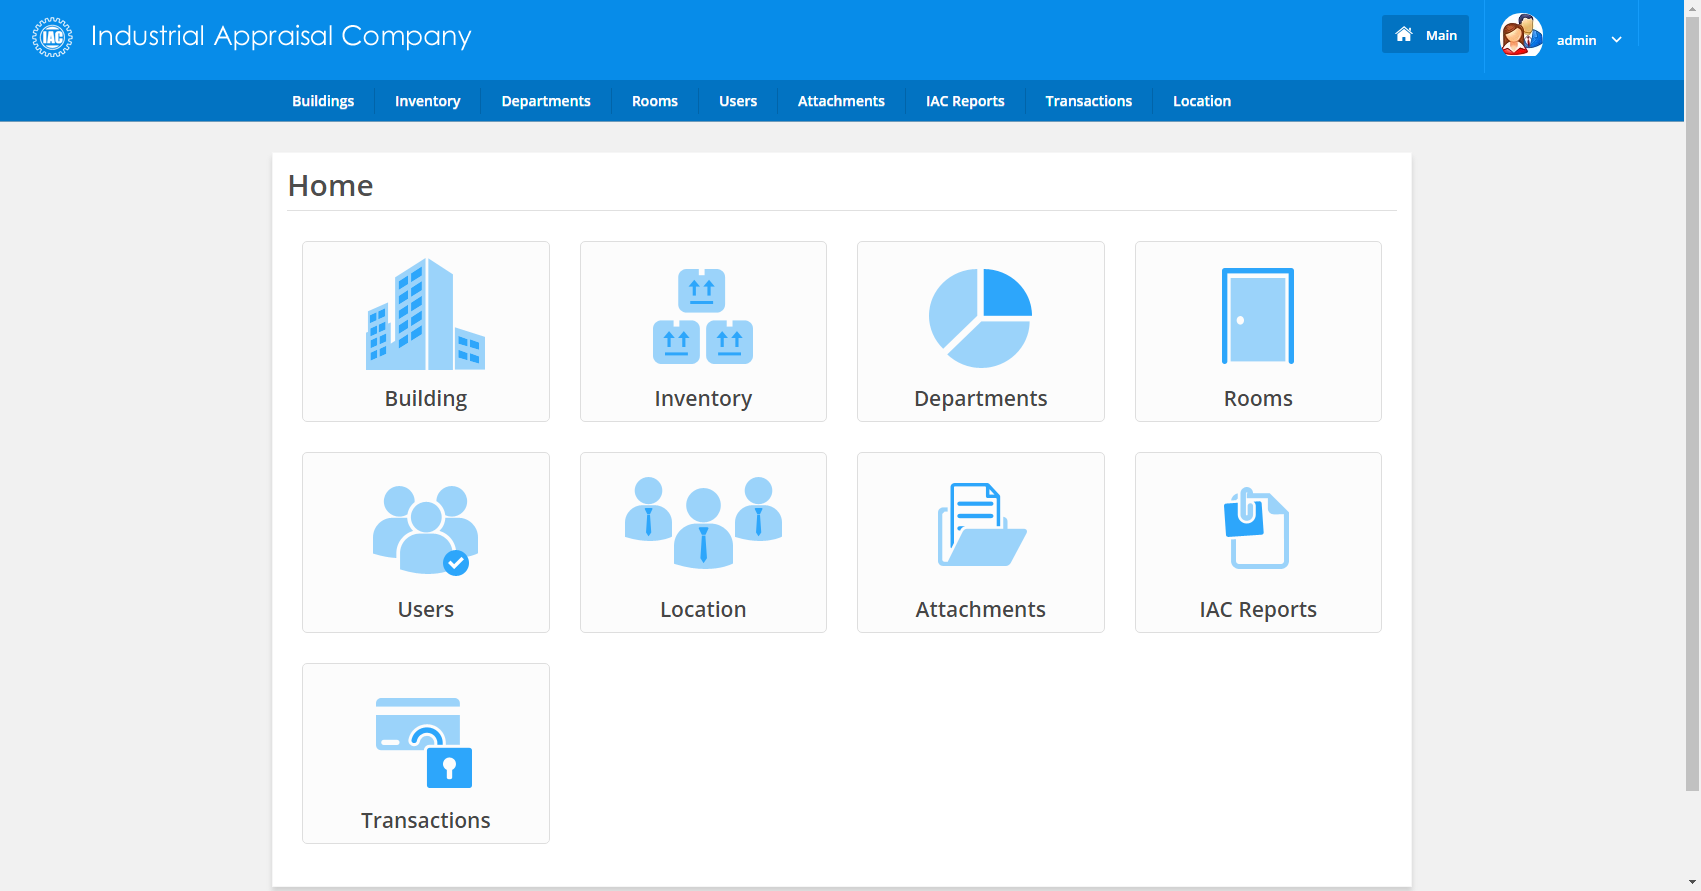The width and height of the screenshot is (1701, 891).
Task: Click the page vertical scrollbar
Action: [1692, 400]
